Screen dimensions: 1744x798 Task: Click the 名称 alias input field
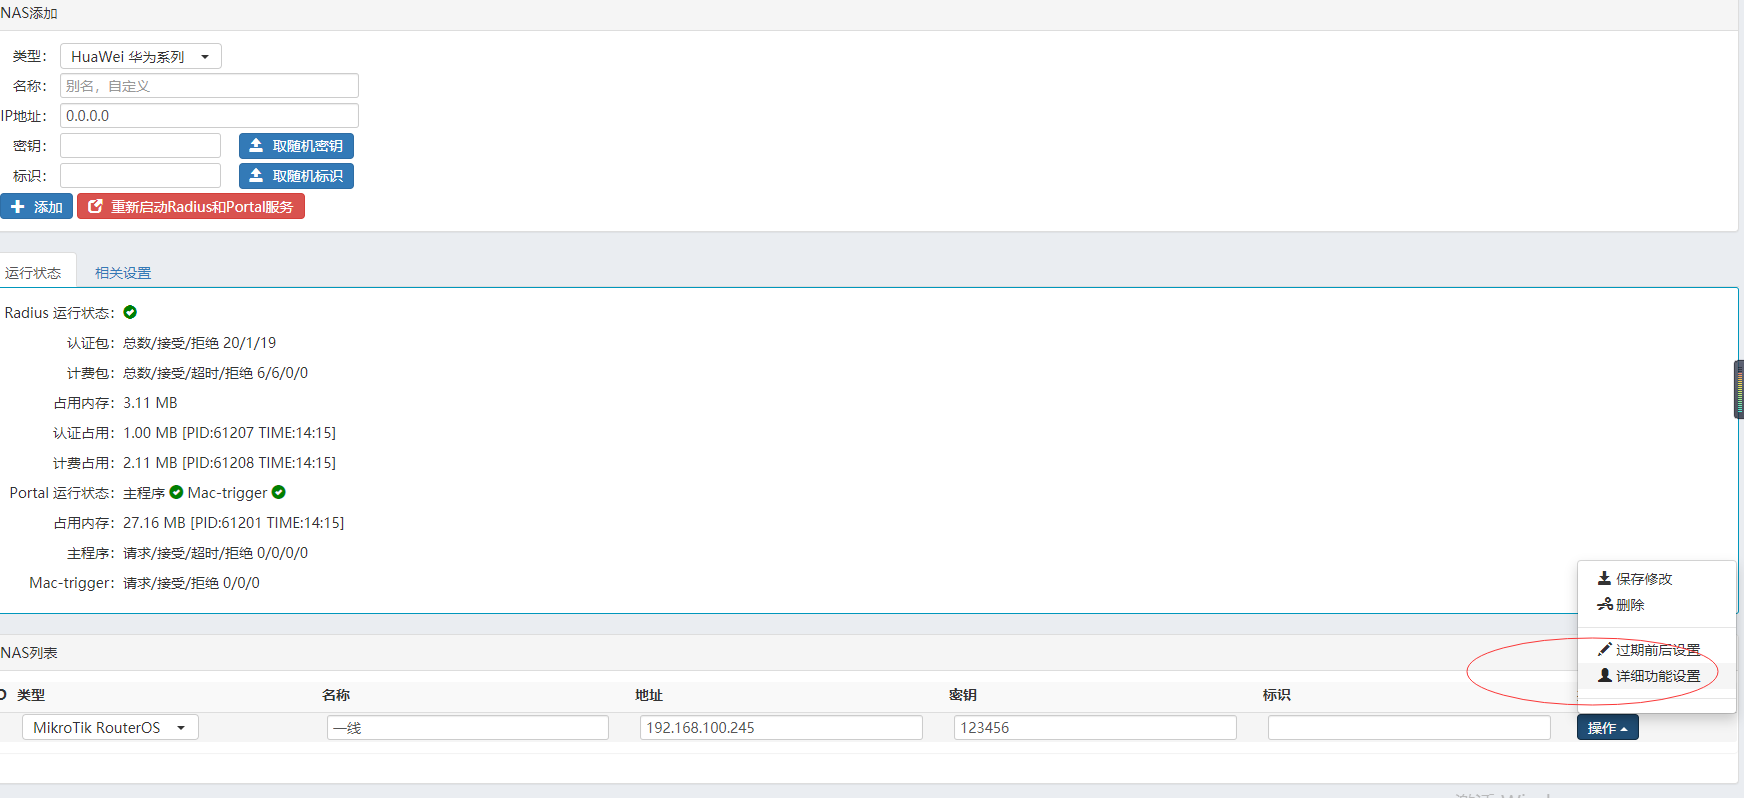tap(209, 86)
